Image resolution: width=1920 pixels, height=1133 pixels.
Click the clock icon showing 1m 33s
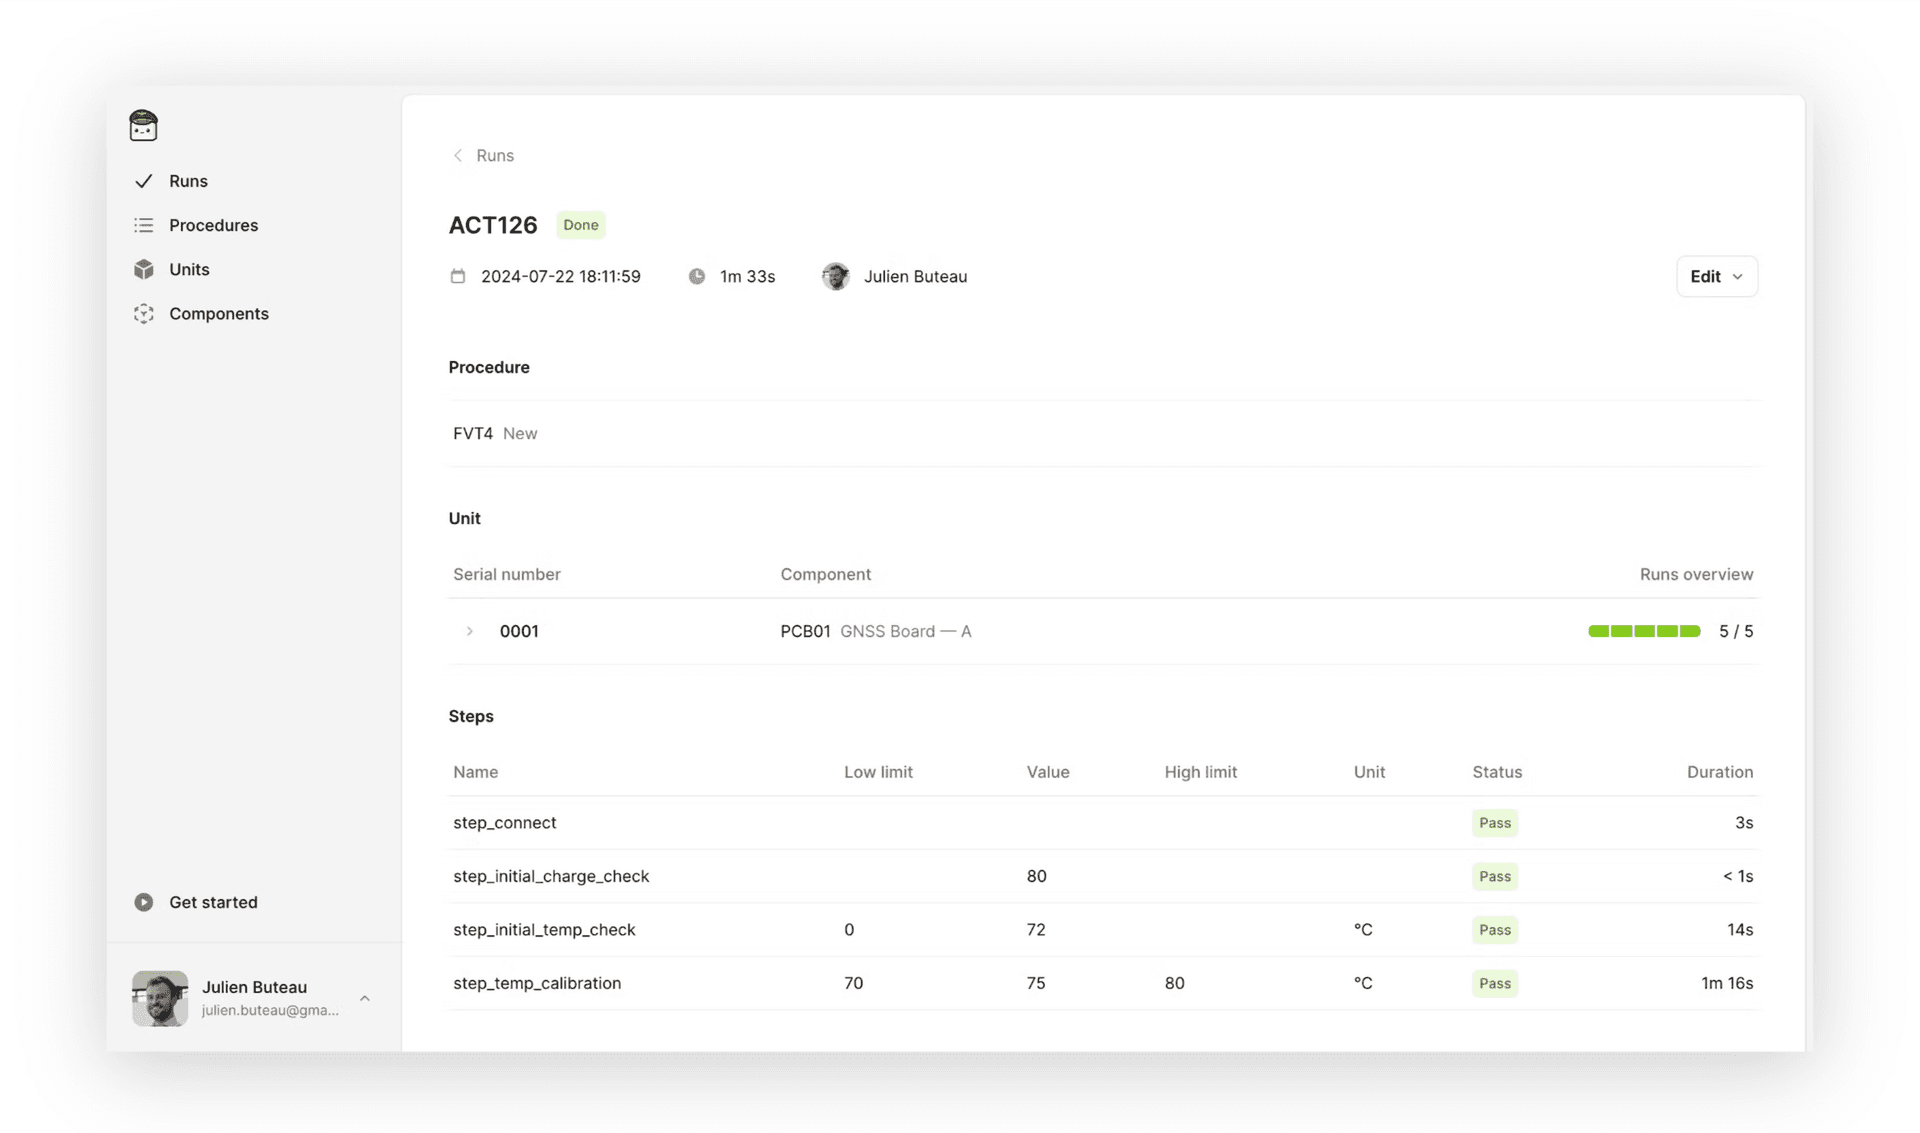point(697,276)
